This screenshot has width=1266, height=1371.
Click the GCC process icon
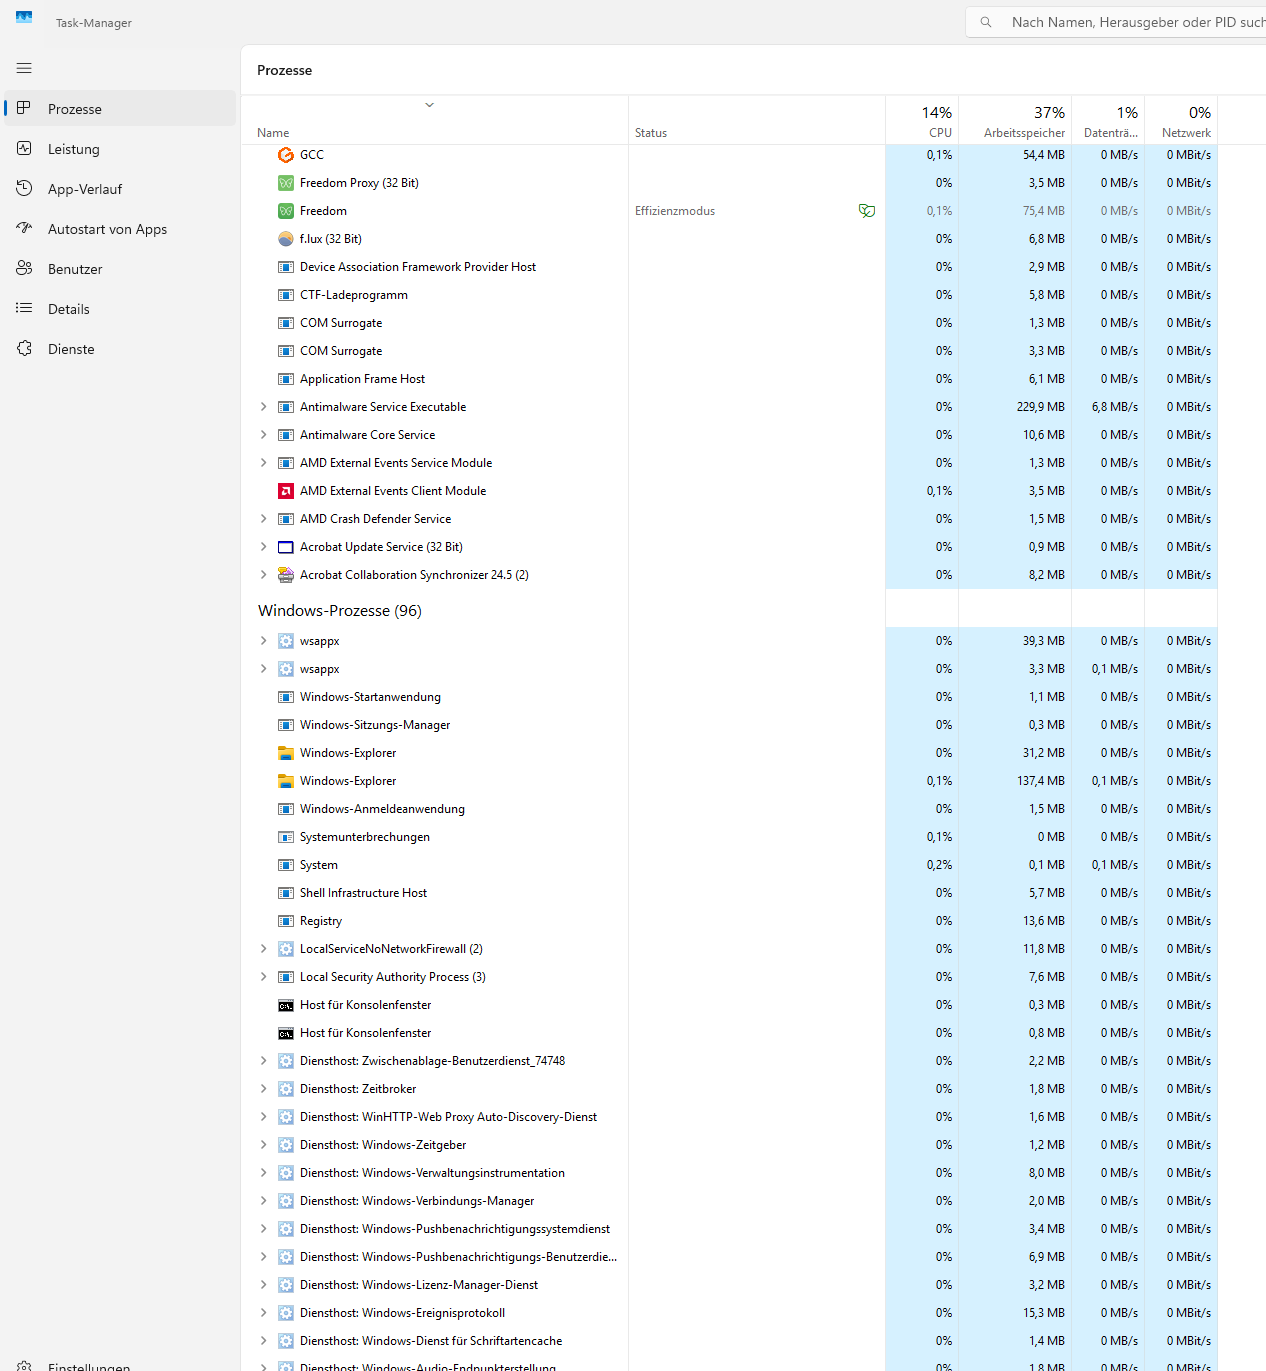tap(286, 155)
